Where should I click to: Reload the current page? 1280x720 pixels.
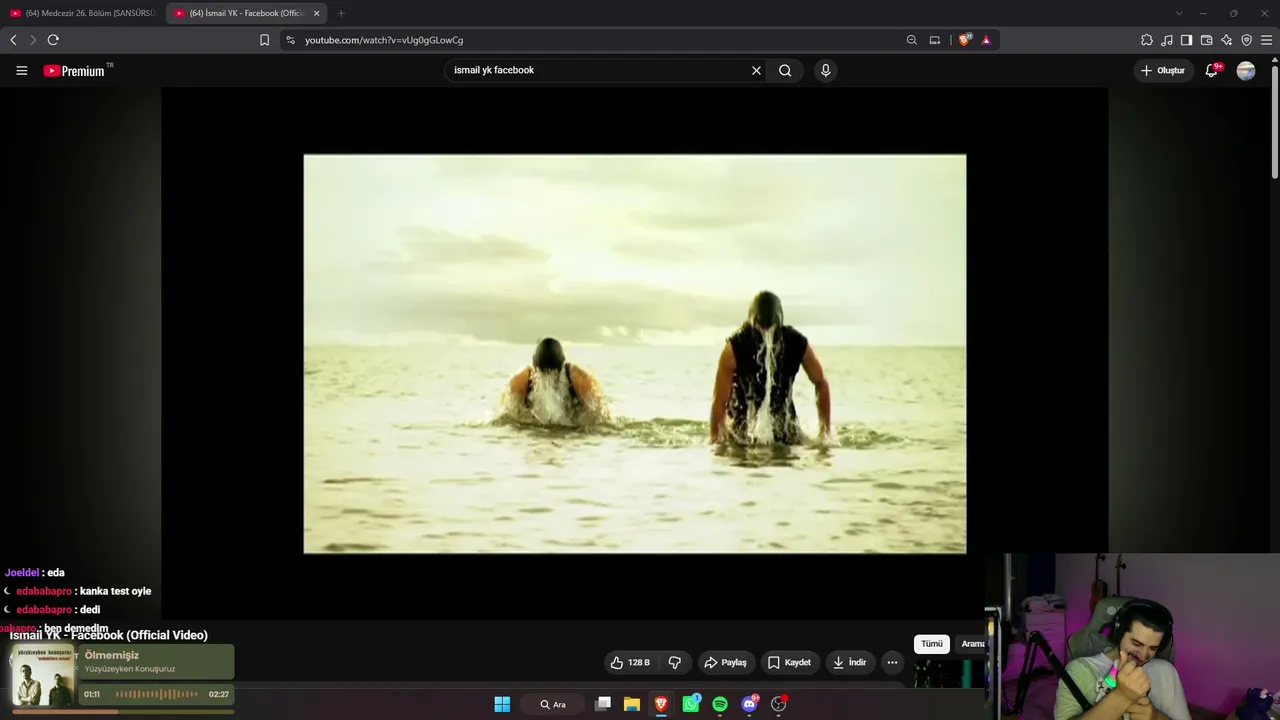click(53, 40)
